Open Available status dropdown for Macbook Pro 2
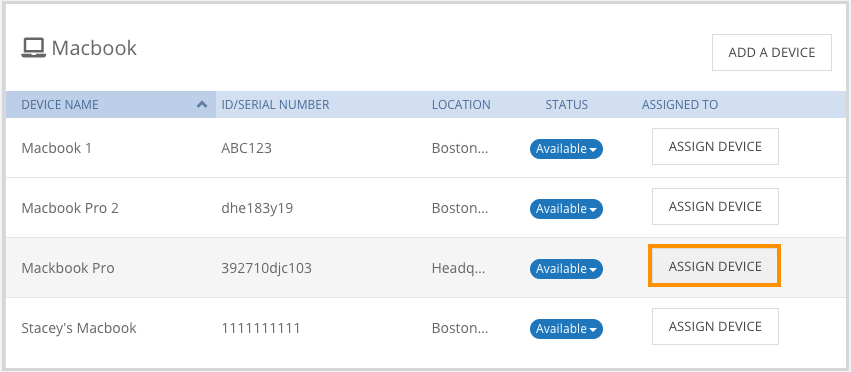 566,209
